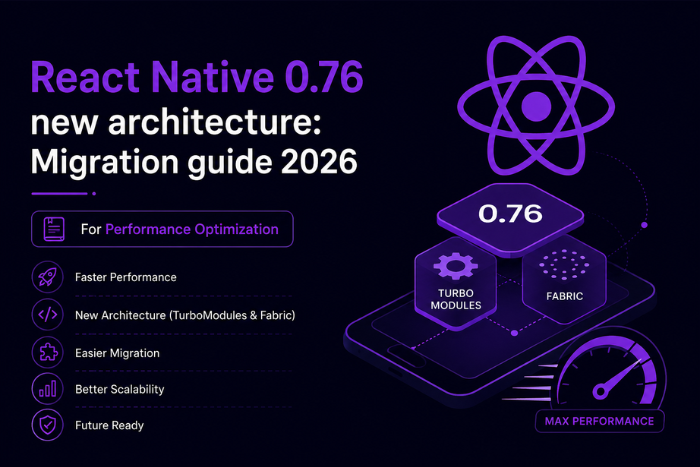
Task: Click the MAX PERFORMANCE badge
Action: (x=600, y=421)
